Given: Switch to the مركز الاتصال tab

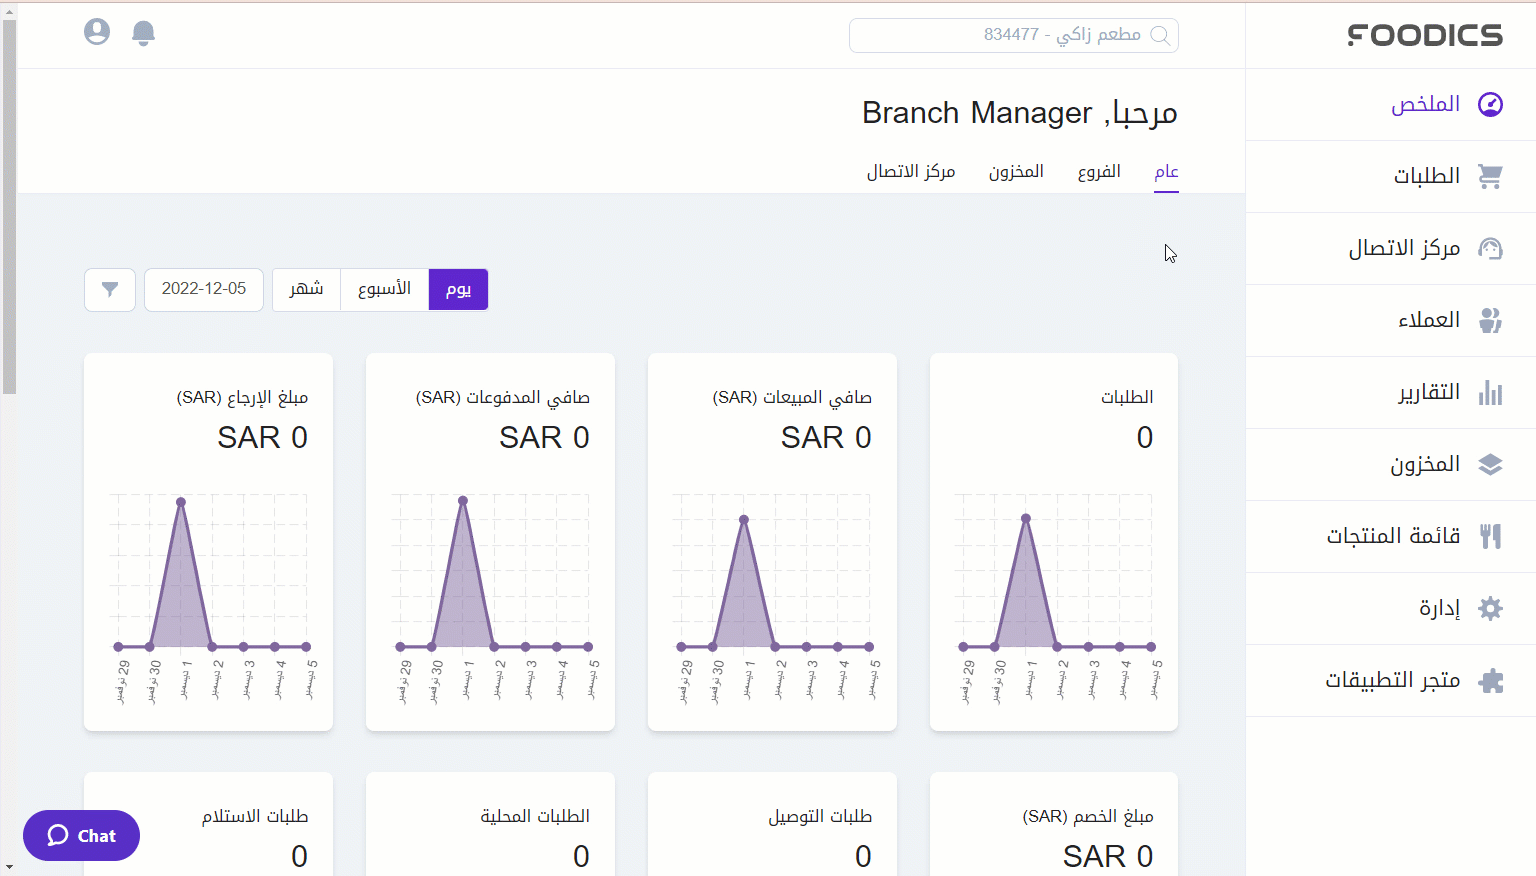Looking at the screenshot, I should click(911, 172).
